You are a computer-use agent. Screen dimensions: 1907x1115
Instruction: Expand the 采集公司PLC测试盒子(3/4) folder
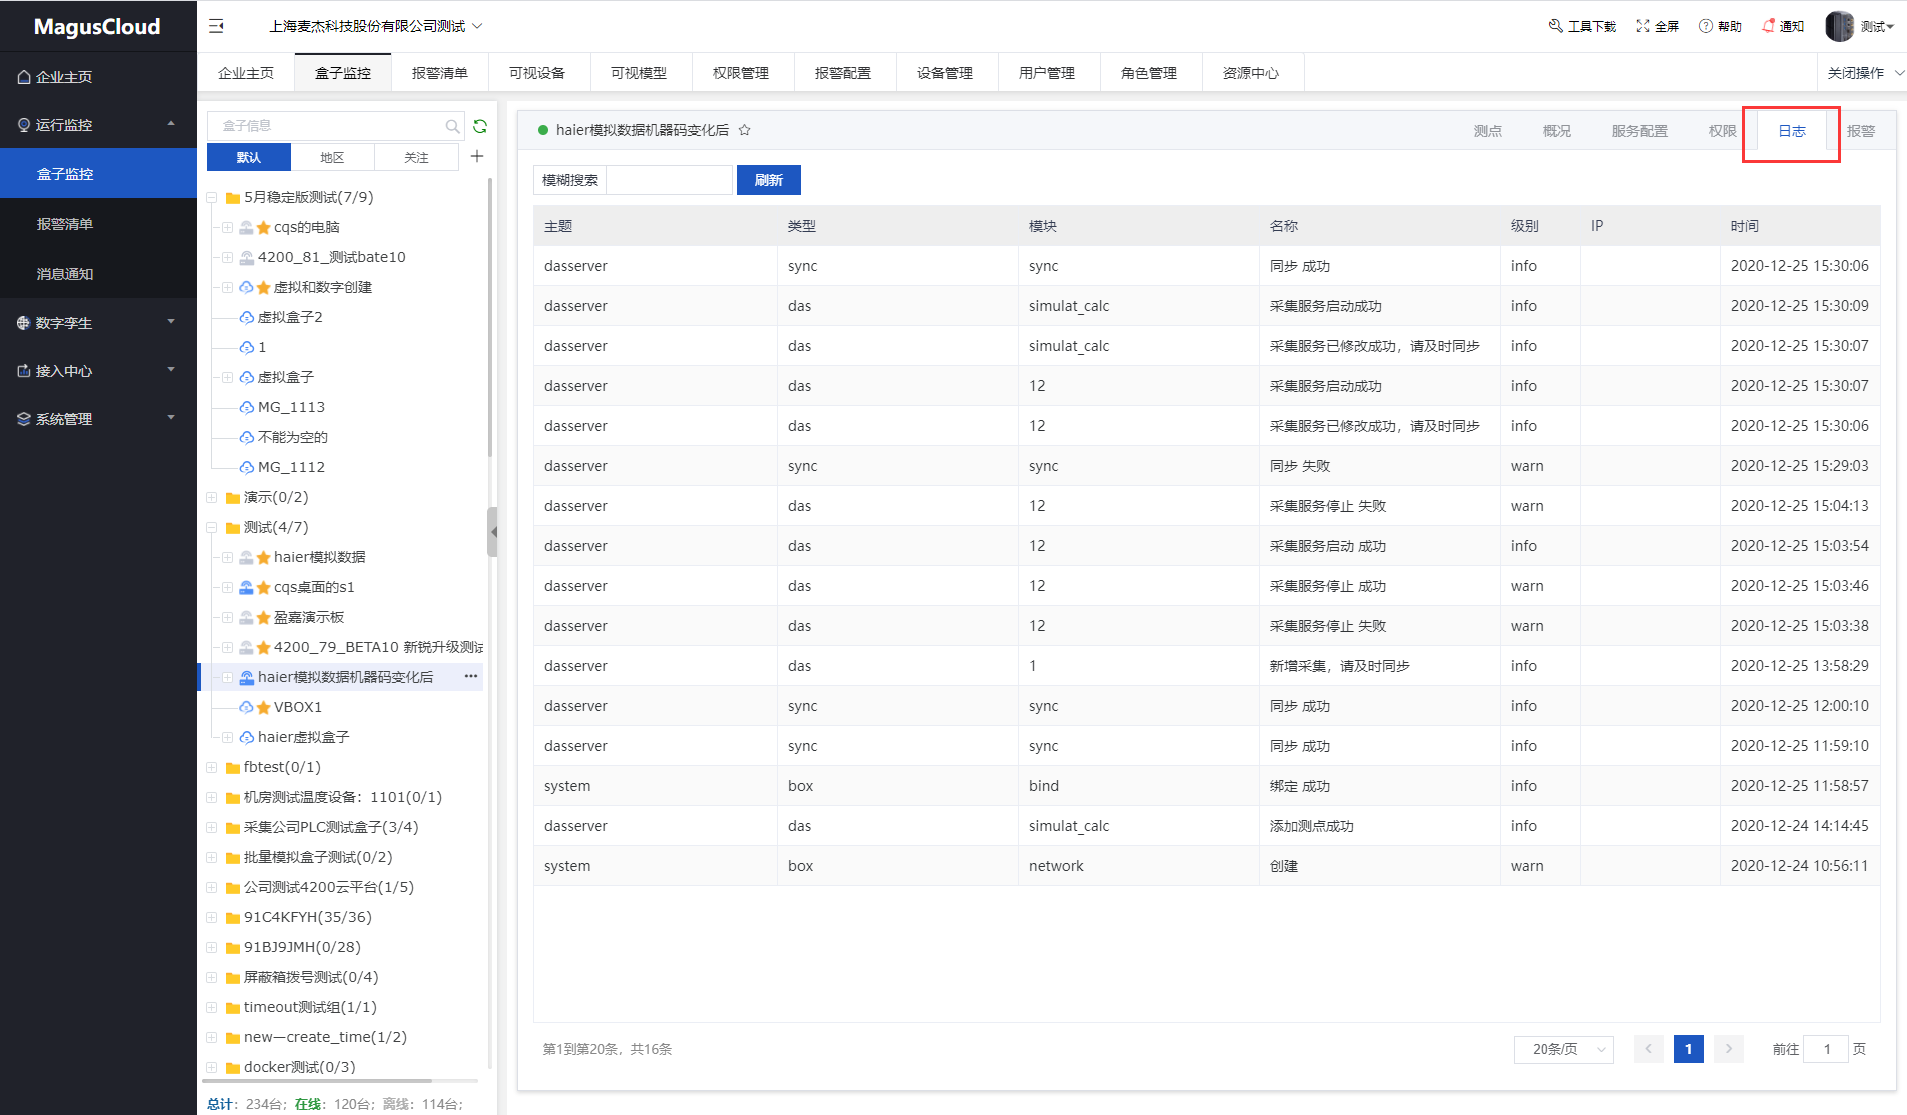pyautogui.click(x=212, y=827)
